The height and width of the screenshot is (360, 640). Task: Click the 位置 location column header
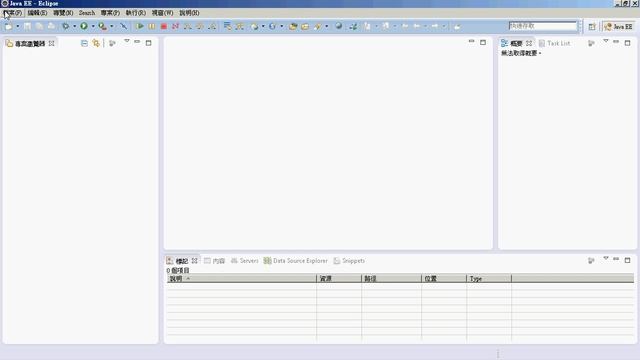444,278
